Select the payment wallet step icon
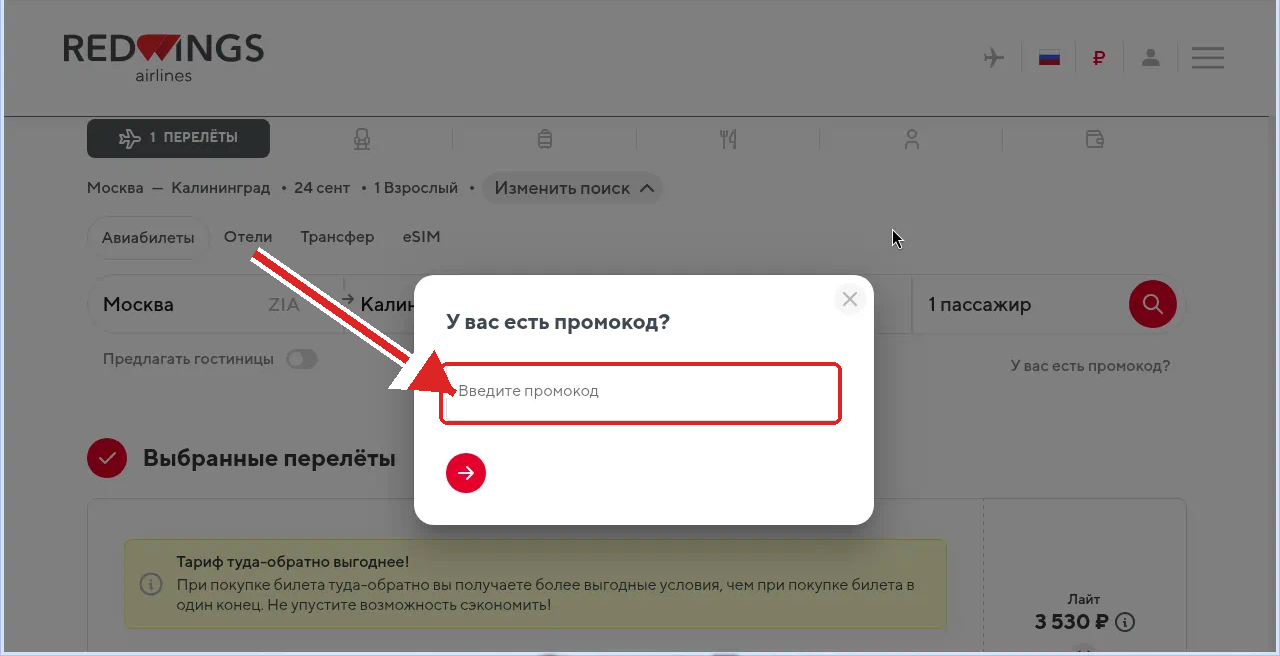The width and height of the screenshot is (1280, 656). [1095, 139]
